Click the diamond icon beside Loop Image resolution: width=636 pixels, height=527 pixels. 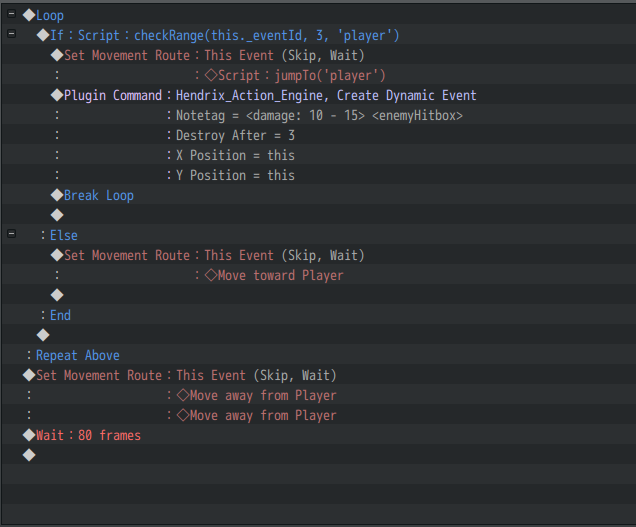click(29, 15)
